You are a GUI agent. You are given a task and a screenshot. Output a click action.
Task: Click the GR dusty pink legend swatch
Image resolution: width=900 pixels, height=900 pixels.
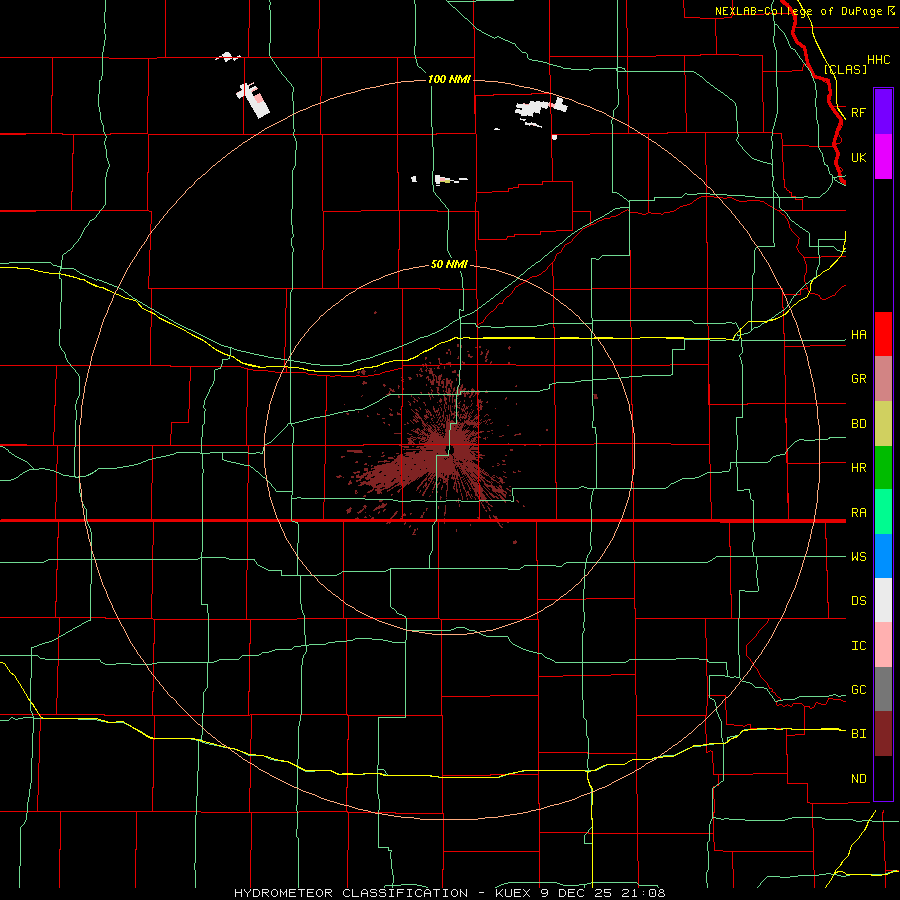coord(883,379)
